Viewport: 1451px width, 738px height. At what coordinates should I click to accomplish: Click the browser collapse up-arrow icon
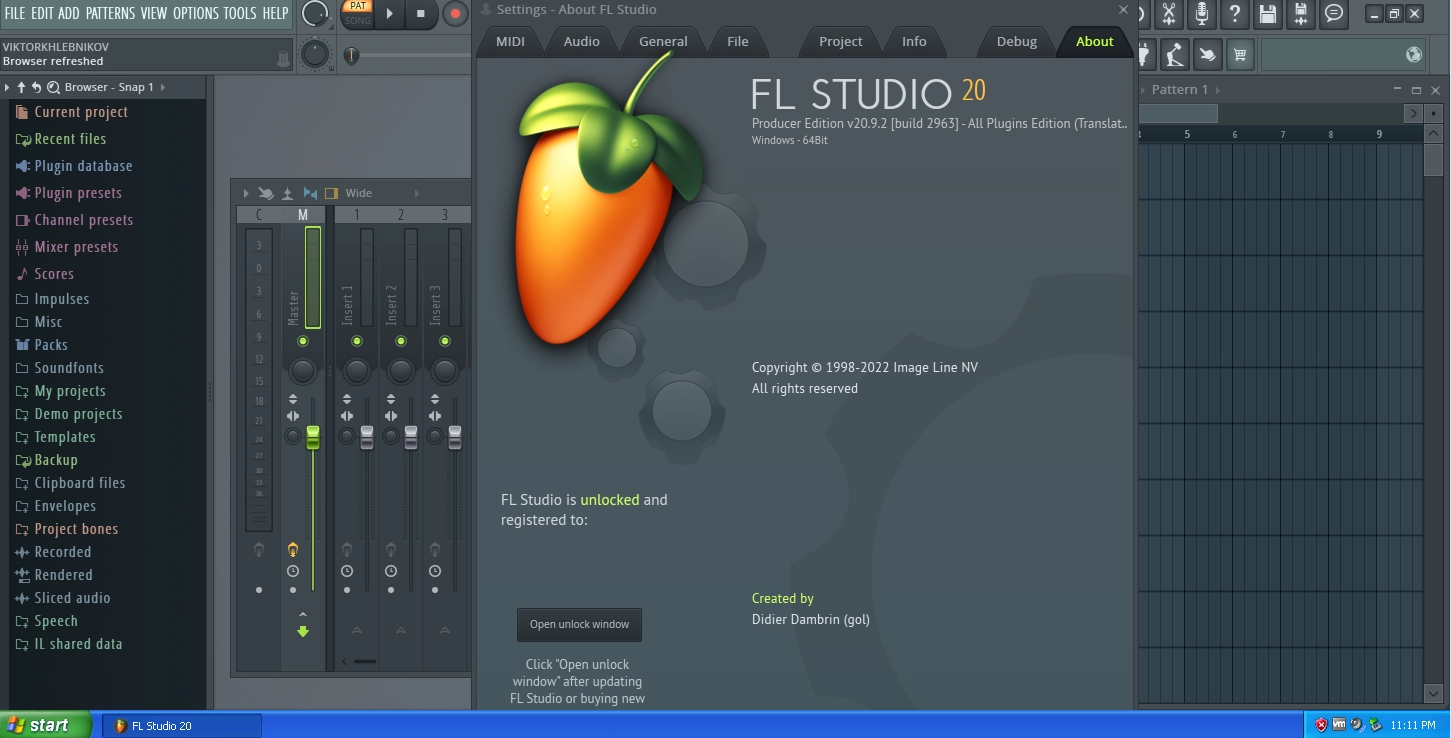pos(21,87)
